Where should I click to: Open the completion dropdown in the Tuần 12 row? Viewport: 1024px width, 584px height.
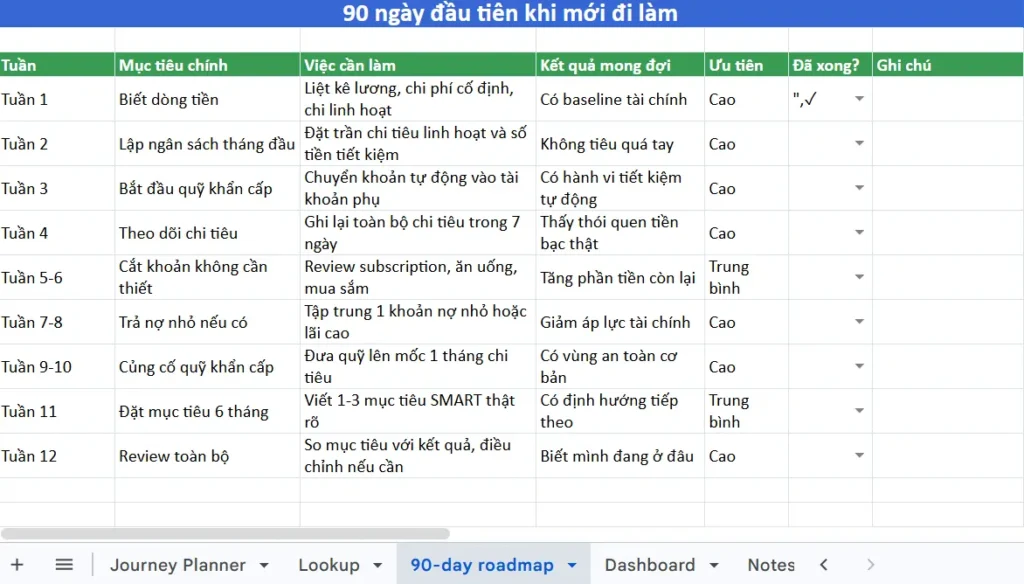859,456
